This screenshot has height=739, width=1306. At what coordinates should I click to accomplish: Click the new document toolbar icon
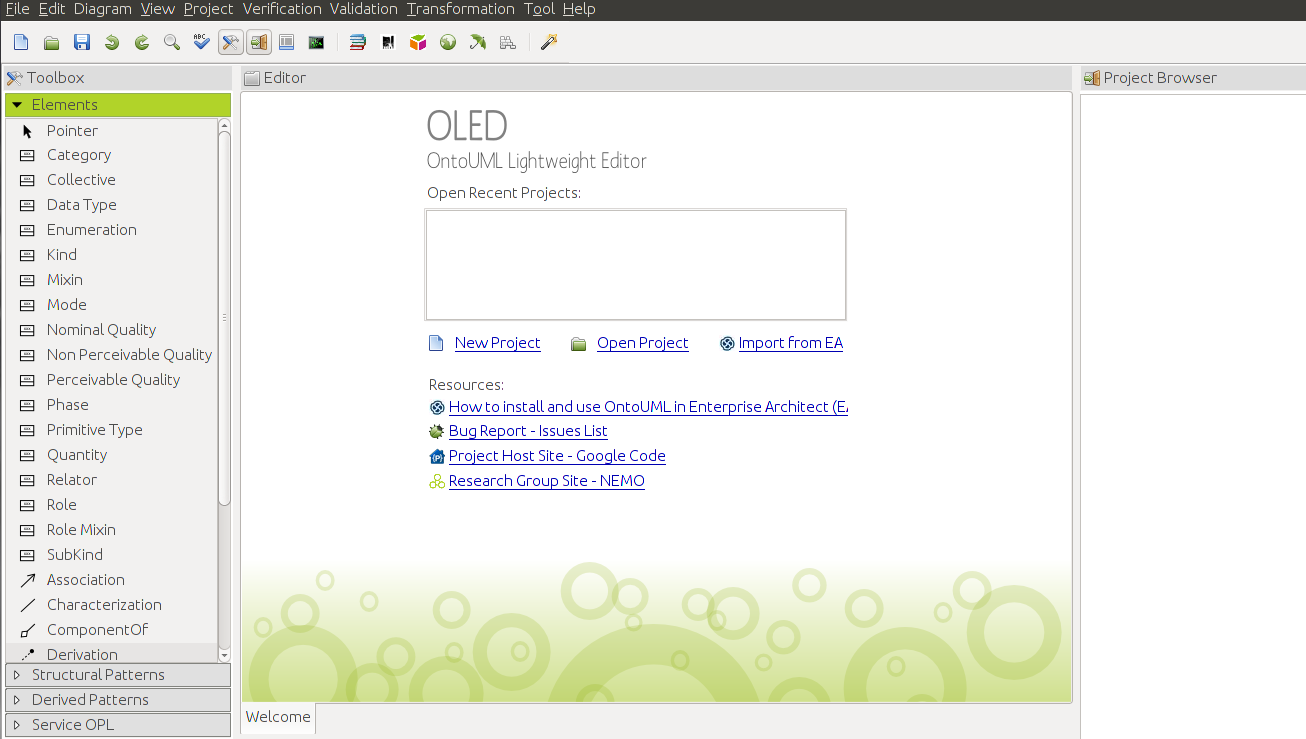(x=21, y=42)
